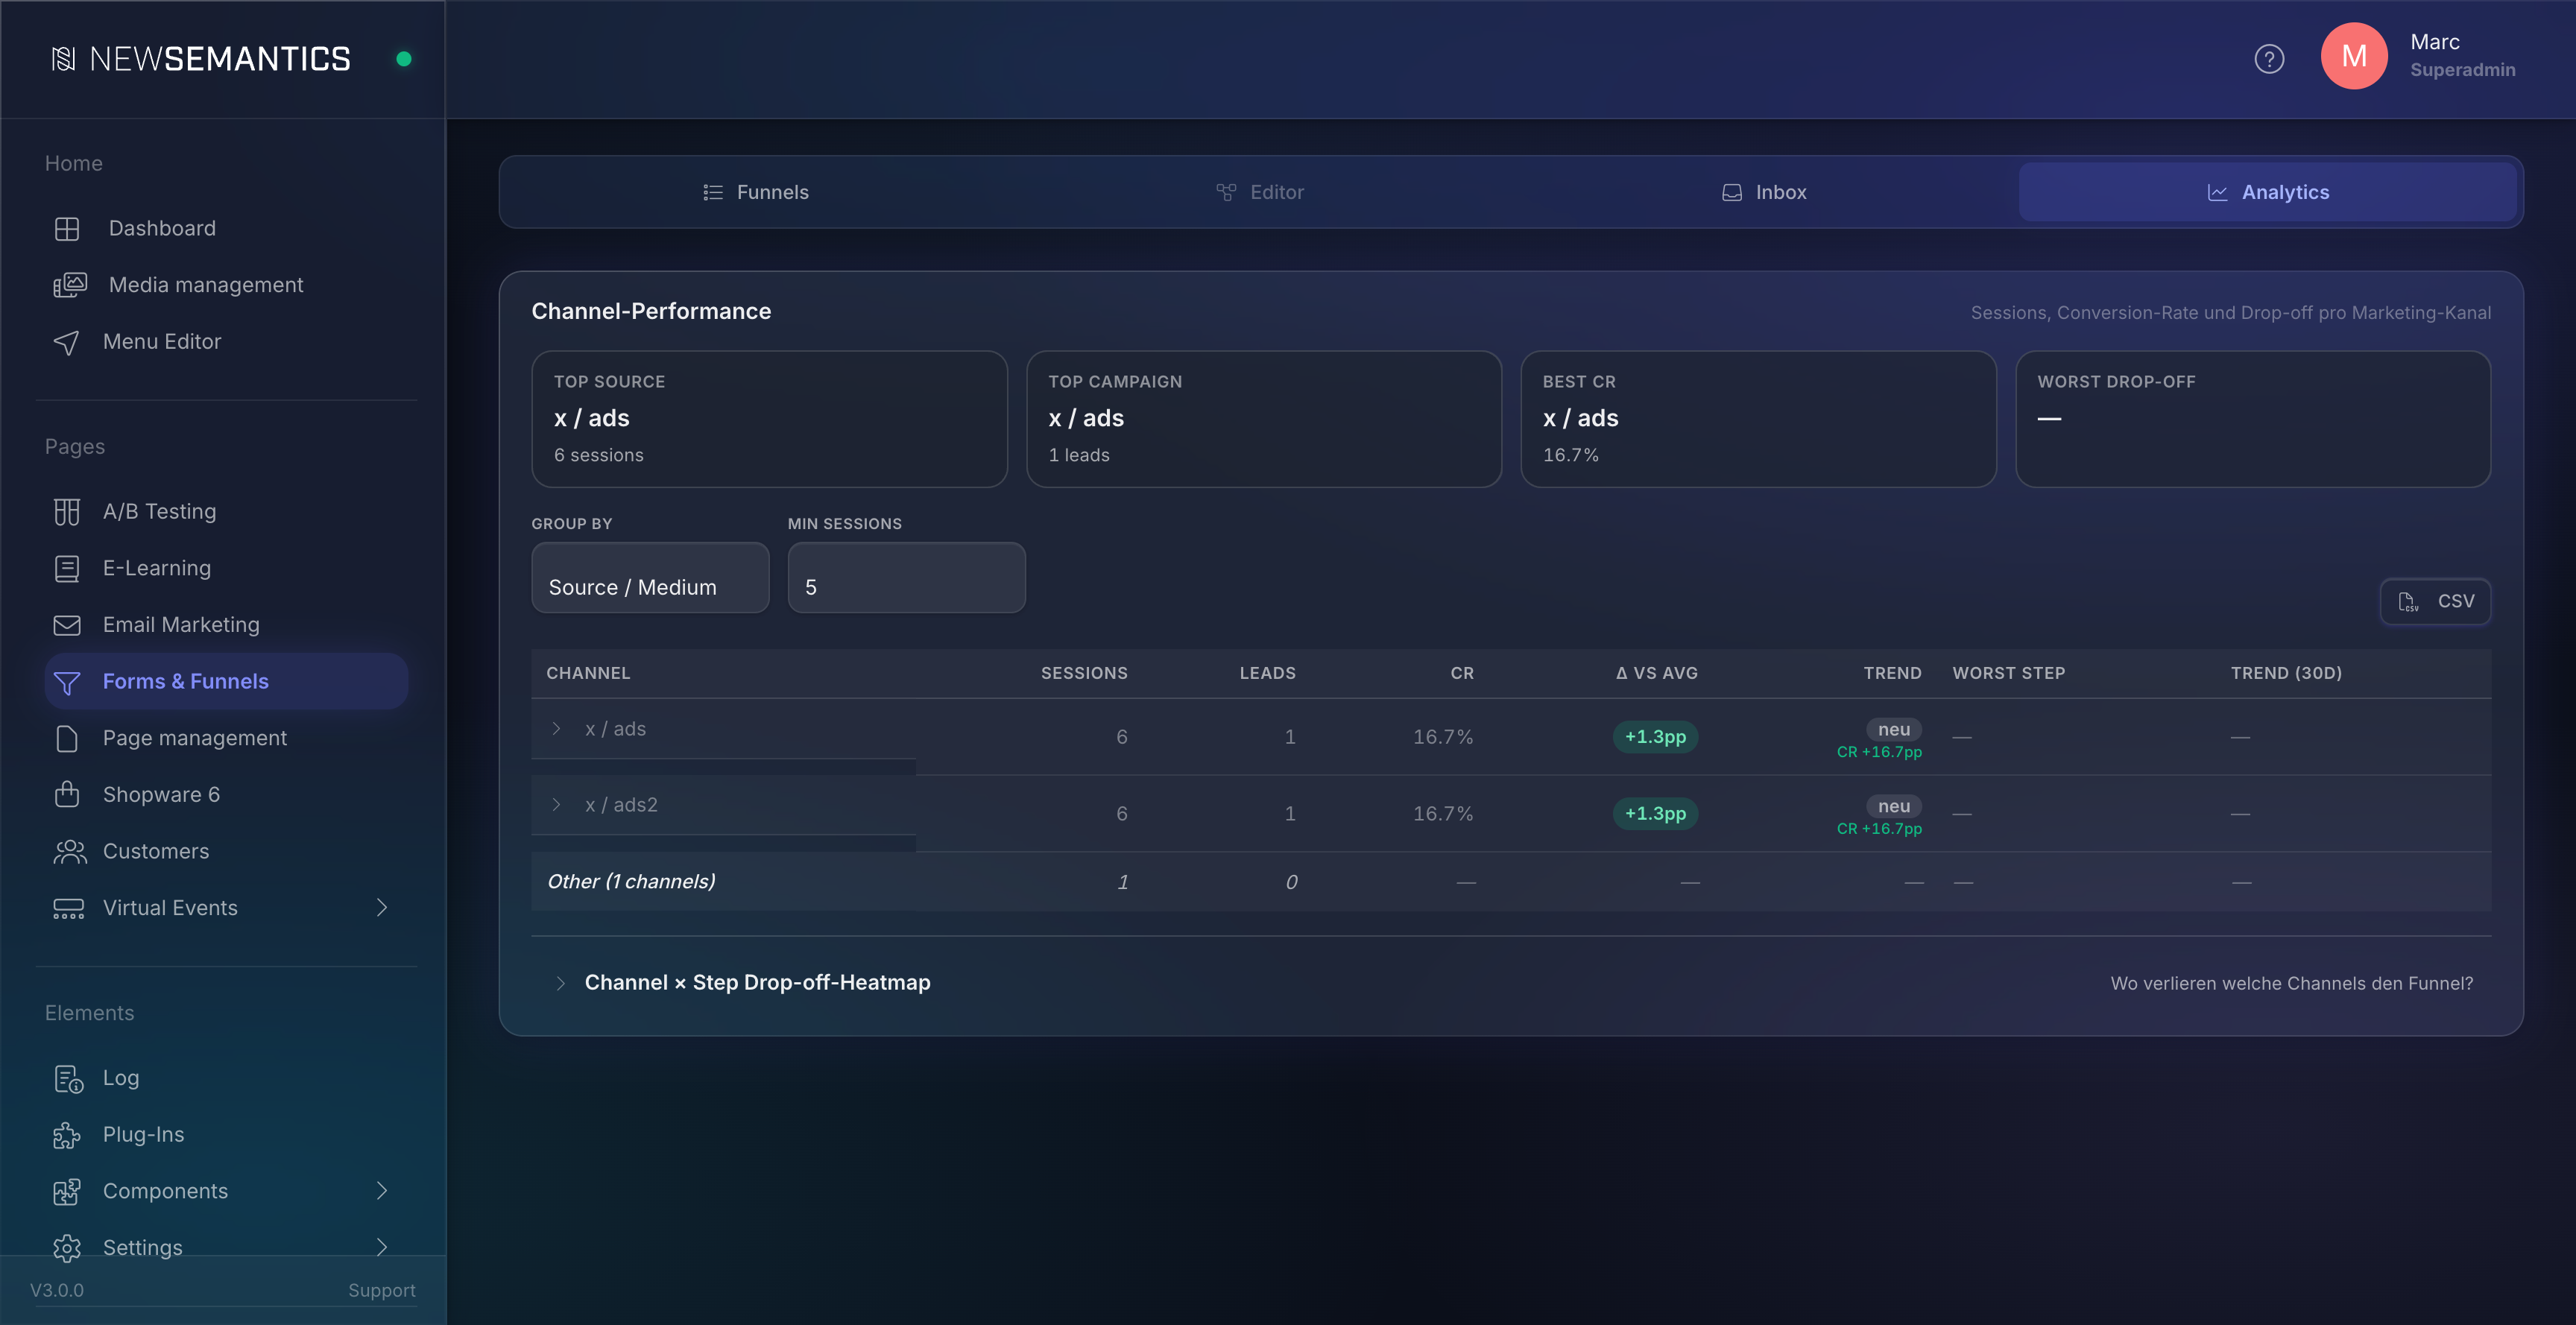Click the Settings gear icon
The width and height of the screenshot is (2576, 1325).
[67, 1247]
